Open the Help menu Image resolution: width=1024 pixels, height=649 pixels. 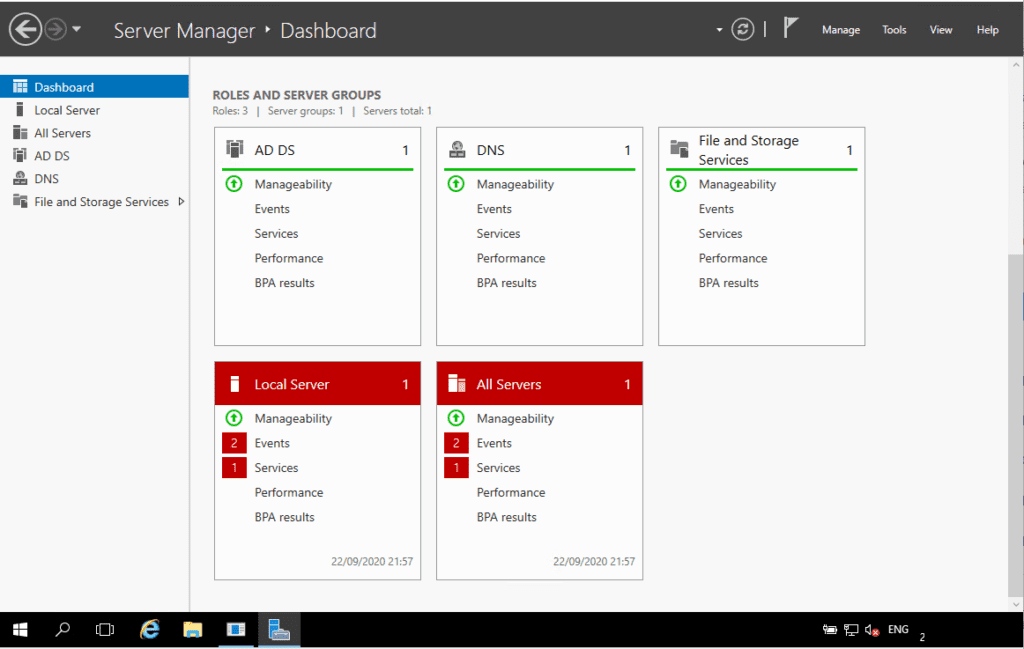click(987, 30)
